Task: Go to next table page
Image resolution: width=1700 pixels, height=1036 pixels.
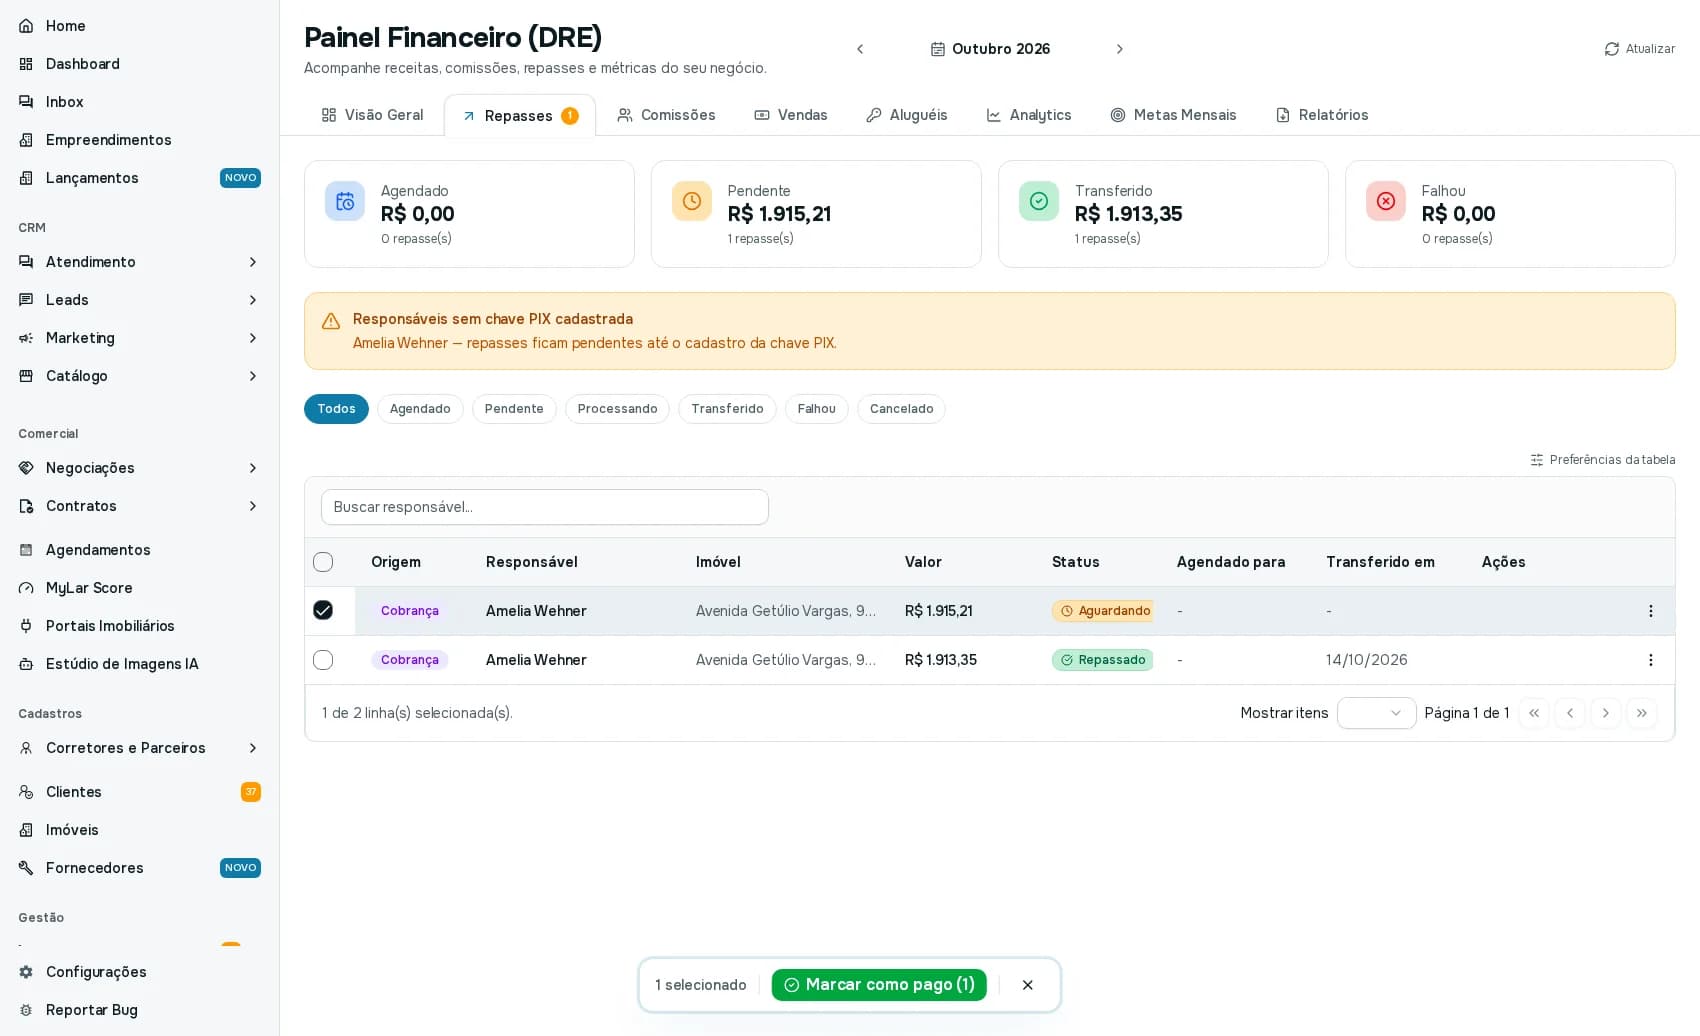Action: click(x=1606, y=713)
